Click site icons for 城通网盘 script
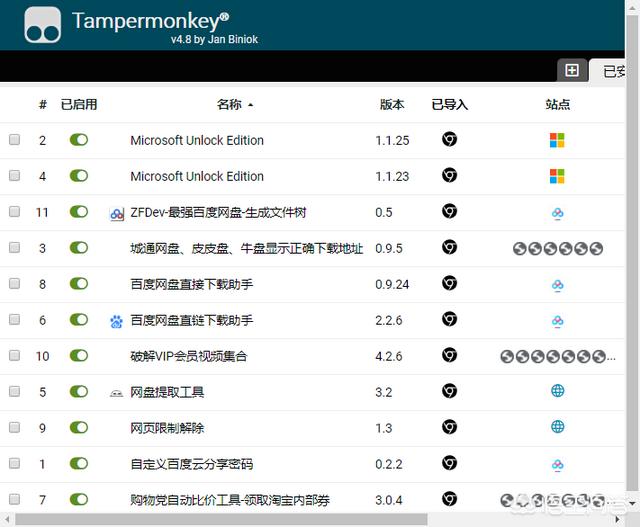640x527 pixels. tap(558, 249)
